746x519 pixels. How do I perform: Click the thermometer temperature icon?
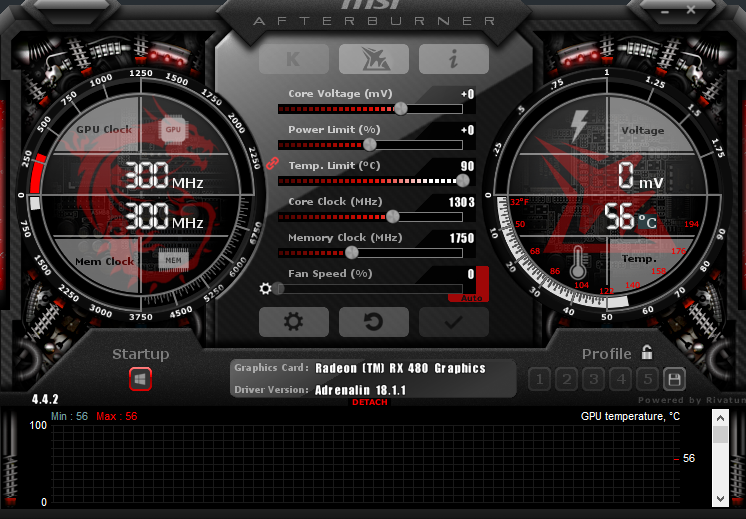pyautogui.click(x=578, y=263)
